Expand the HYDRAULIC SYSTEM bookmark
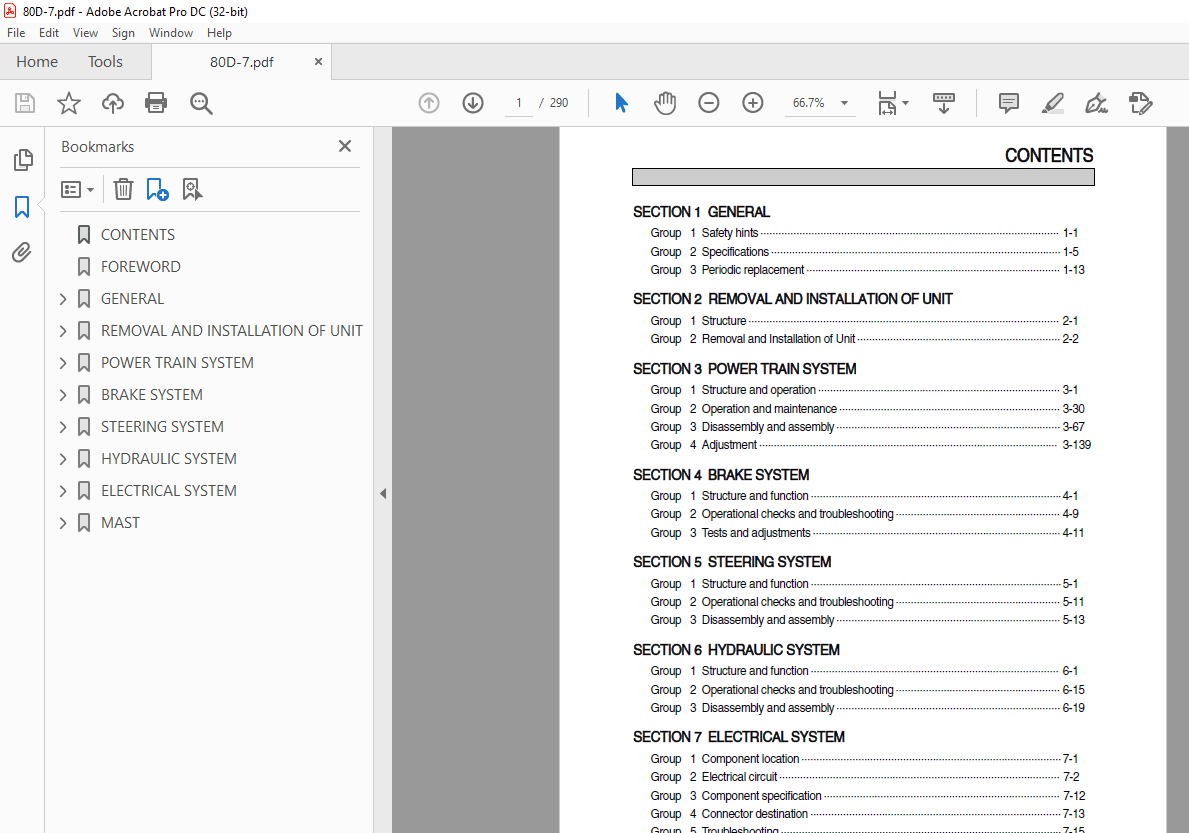Viewport: 1189px width, 833px height. point(63,459)
